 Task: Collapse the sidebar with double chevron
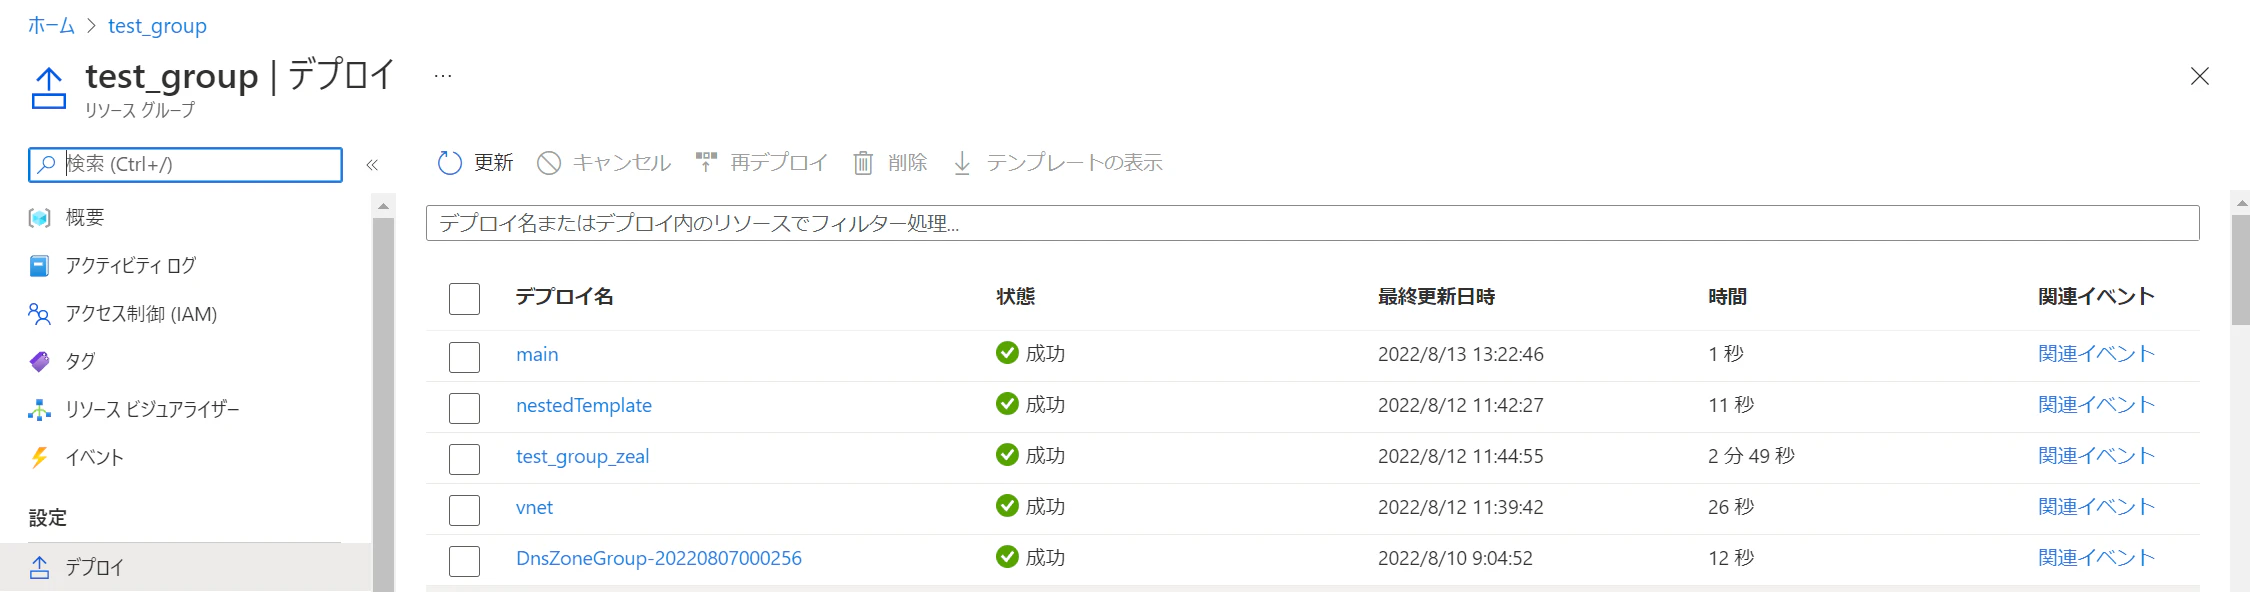[x=372, y=165]
